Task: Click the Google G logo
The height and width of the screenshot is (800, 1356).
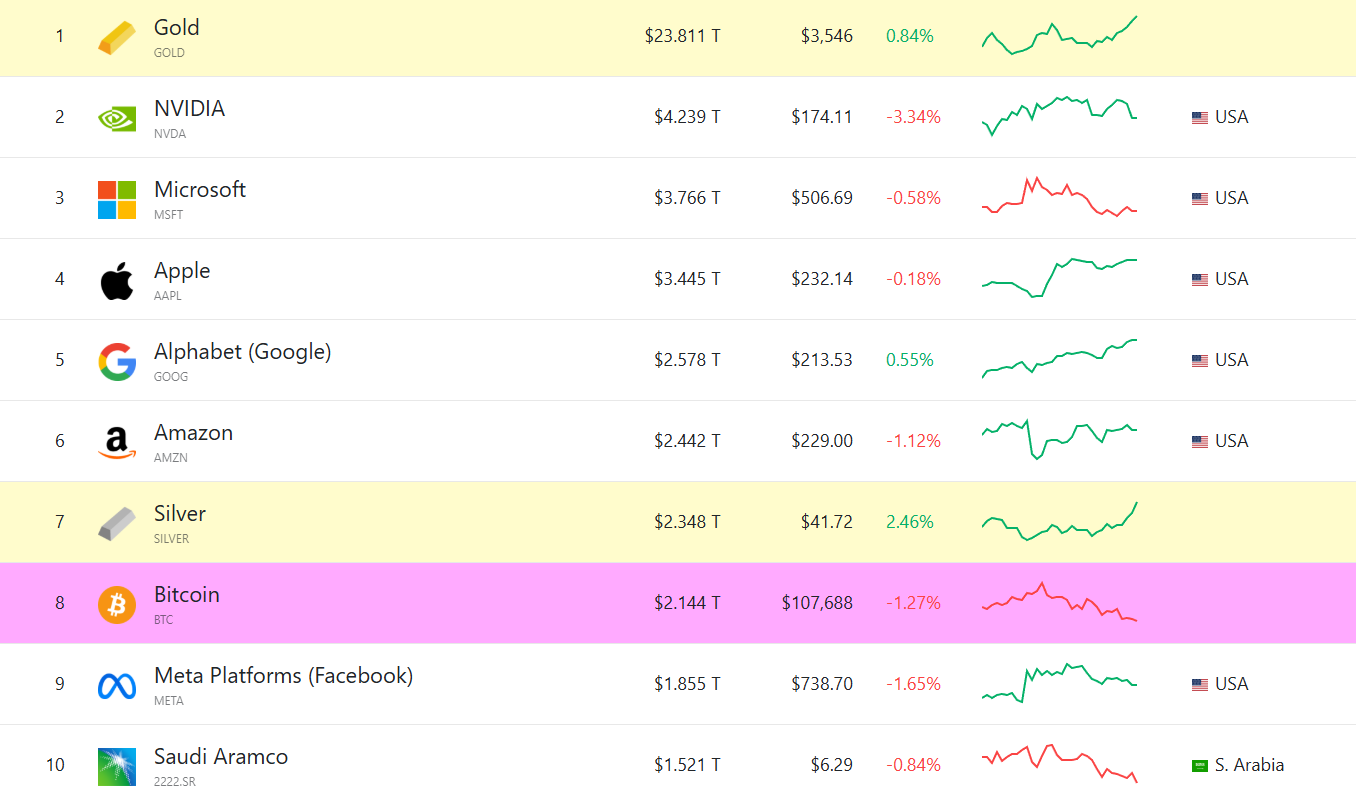Action: pos(117,362)
